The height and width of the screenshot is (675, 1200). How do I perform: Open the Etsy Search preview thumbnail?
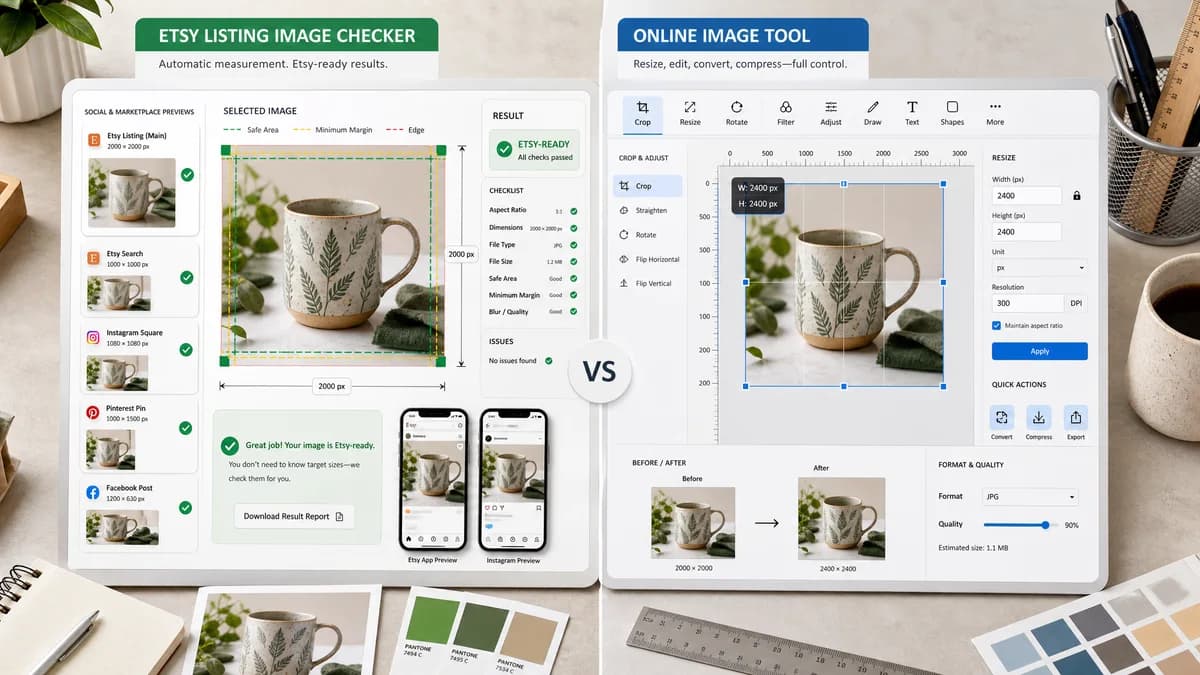[119, 293]
